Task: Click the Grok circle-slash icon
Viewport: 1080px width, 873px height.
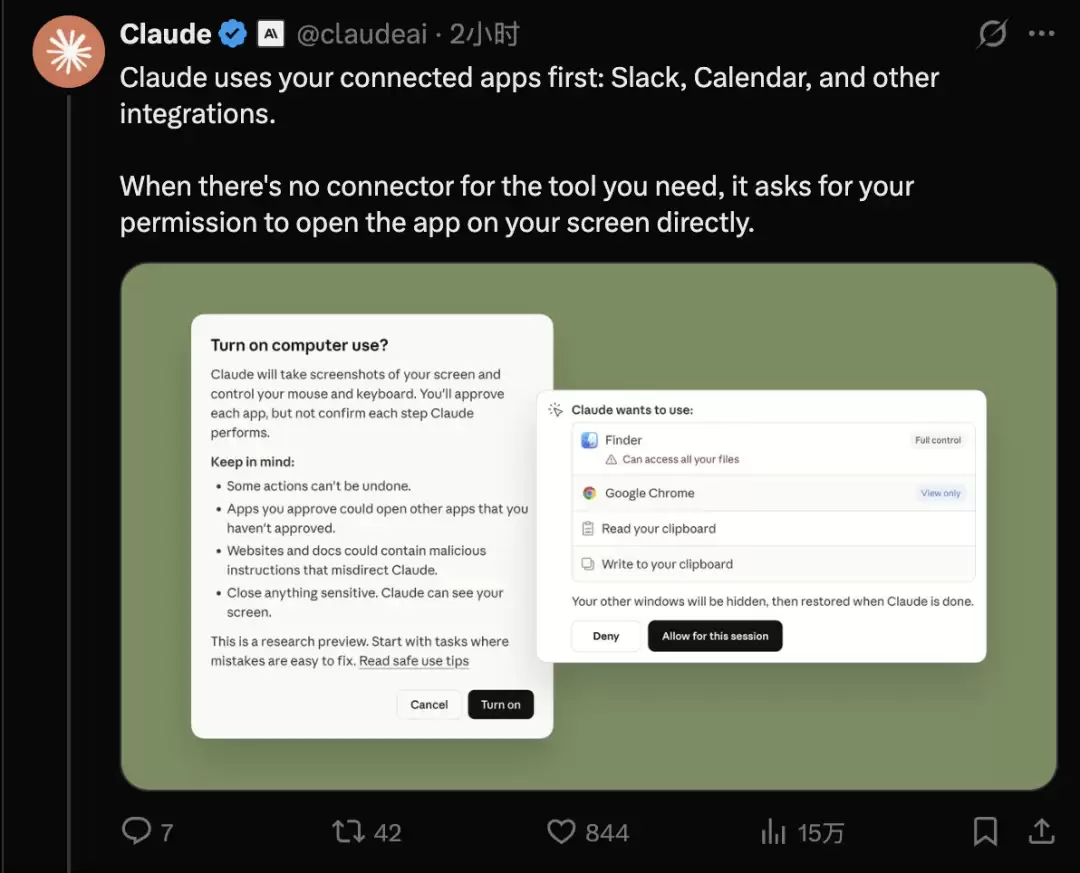Action: [x=992, y=35]
